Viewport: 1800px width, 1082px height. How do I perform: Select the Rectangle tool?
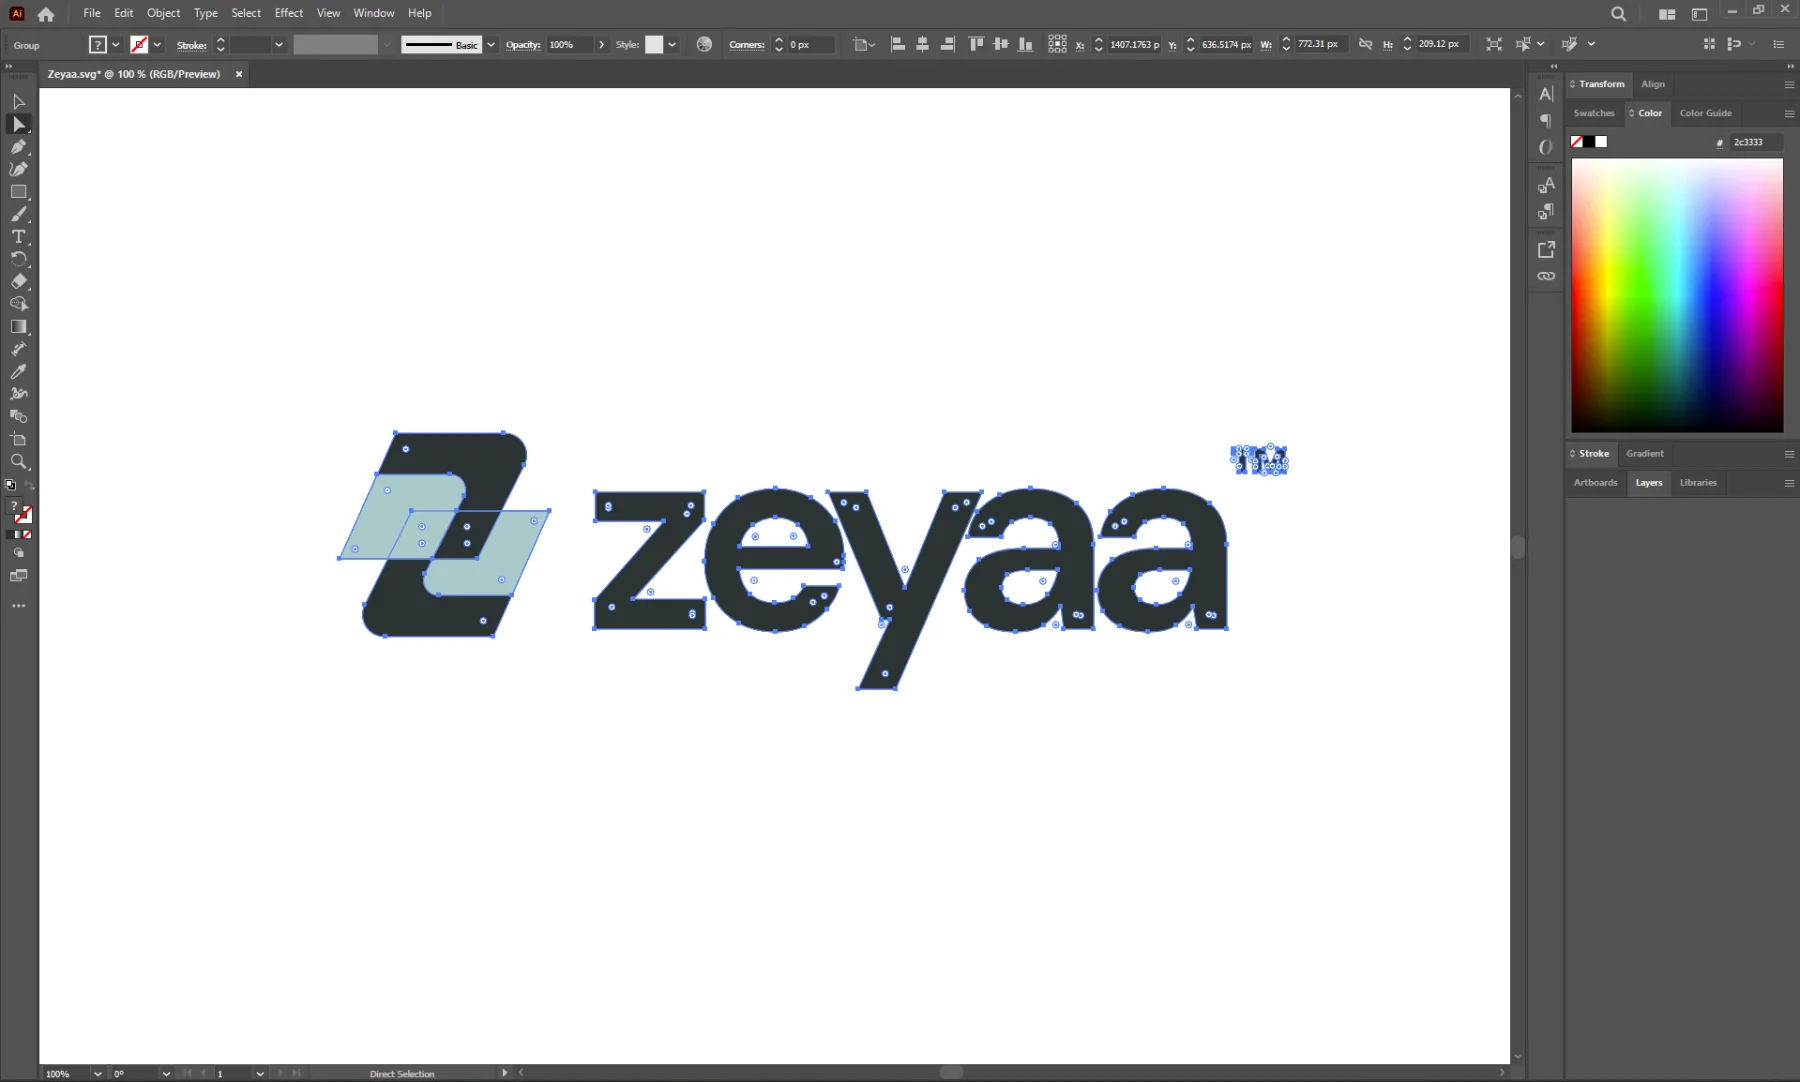pos(18,192)
